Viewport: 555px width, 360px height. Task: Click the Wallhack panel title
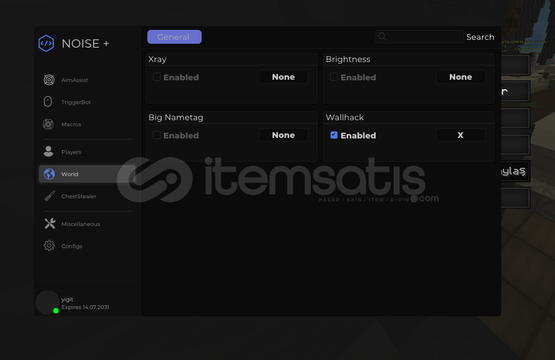pyautogui.click(x=344, y=117)
